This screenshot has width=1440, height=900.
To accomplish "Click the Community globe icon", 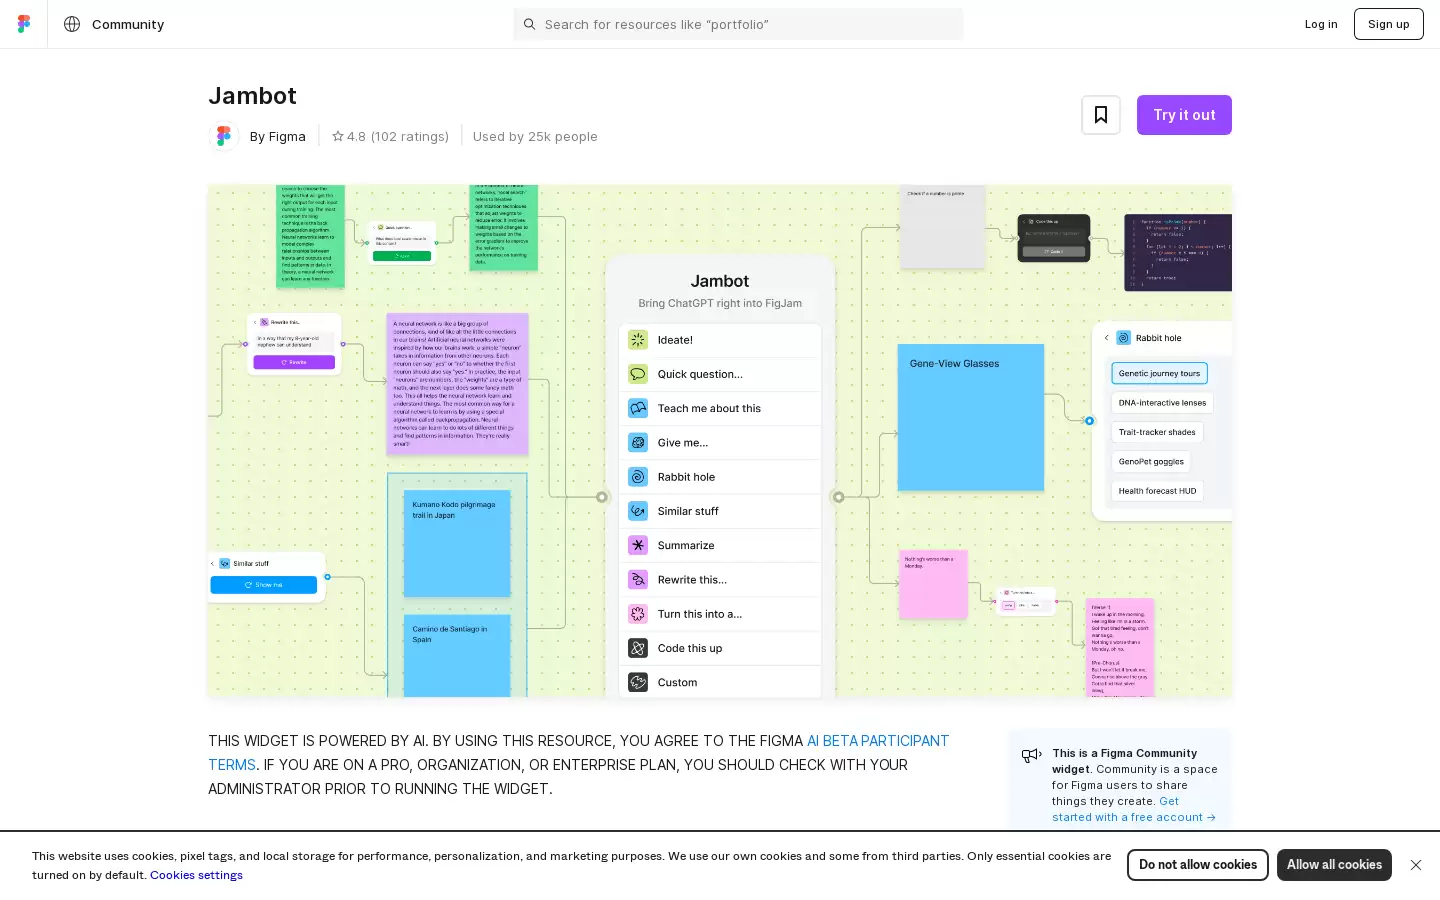I will [x=72, y=24].
